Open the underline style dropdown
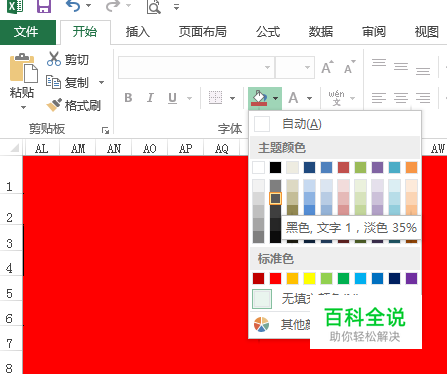The image size is (447, 374). [189, 98]
